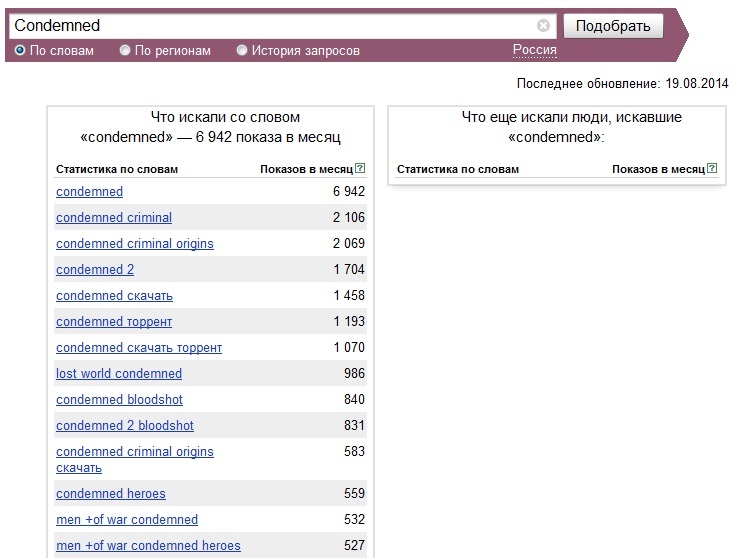Select the 'По словам' radio button

click(20, 50)
